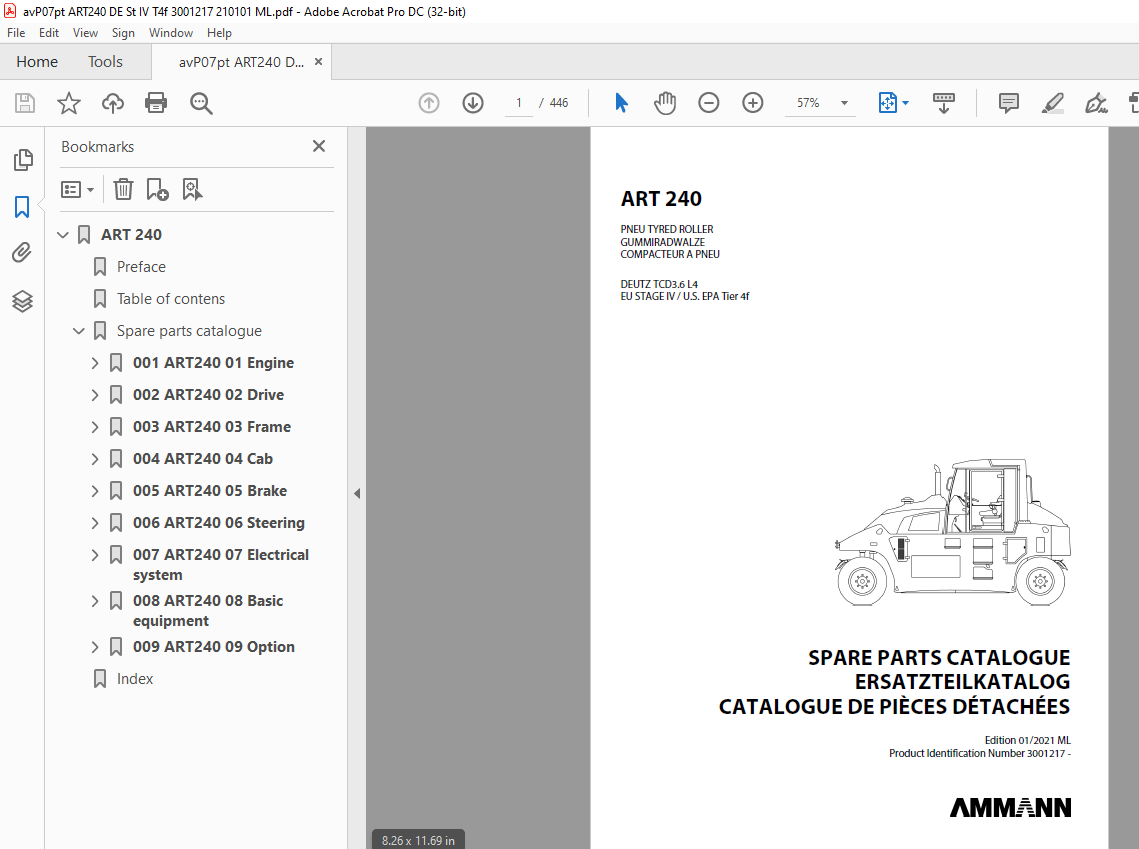Add a comment sticky note
Viewport: 1139px width, 849px height.
[1009, 103]
